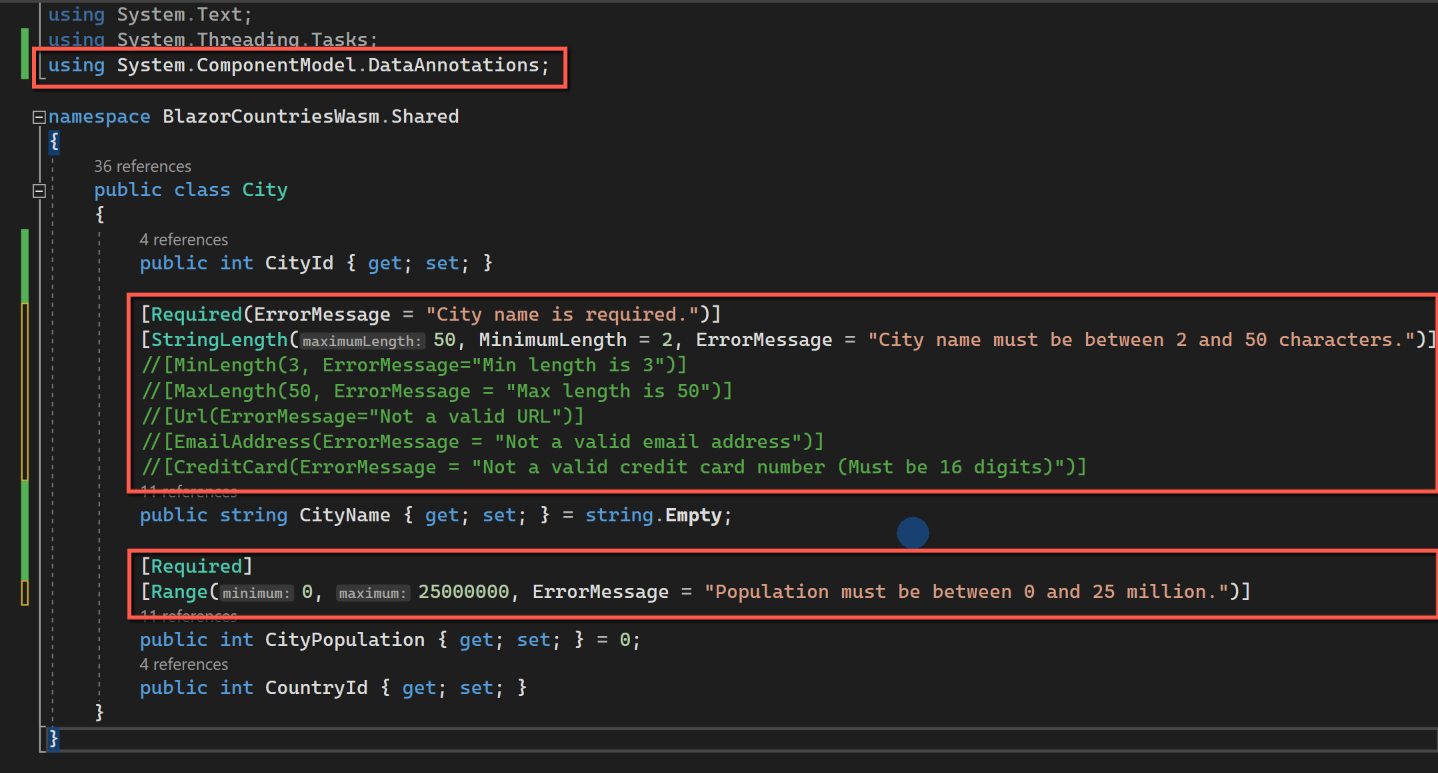Click the minimum inline hint in Range attribute
This screenshot has height=773, width=1438.
click(x=256, y=592)
